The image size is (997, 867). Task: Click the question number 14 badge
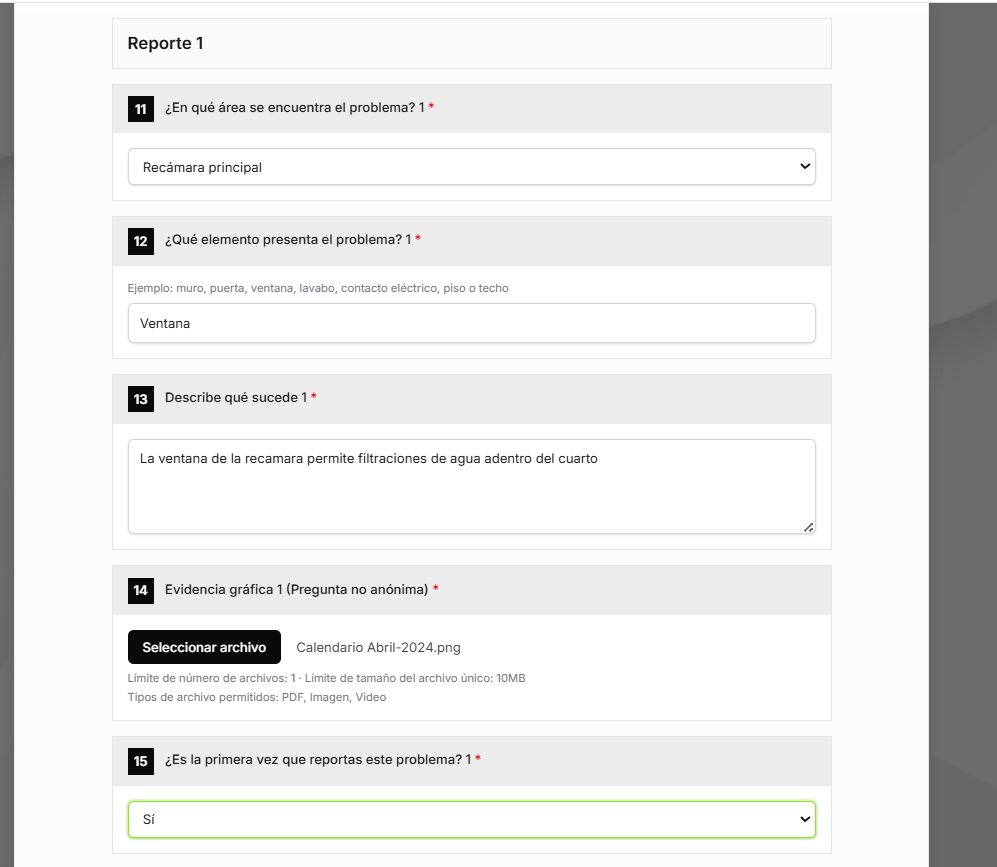coord(141,591)
